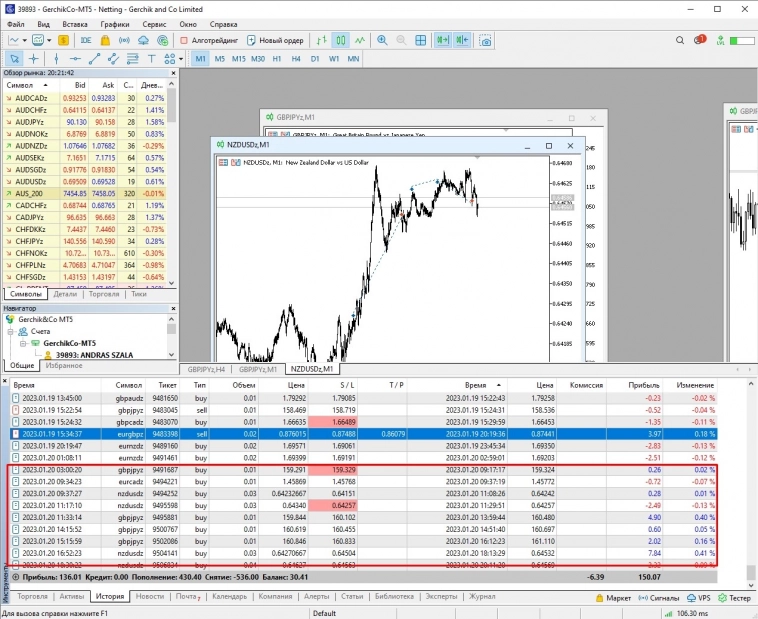Viewport: 758px width, 619px height.
Task: Collapse the Счета tree node
Action: point(11,331)
